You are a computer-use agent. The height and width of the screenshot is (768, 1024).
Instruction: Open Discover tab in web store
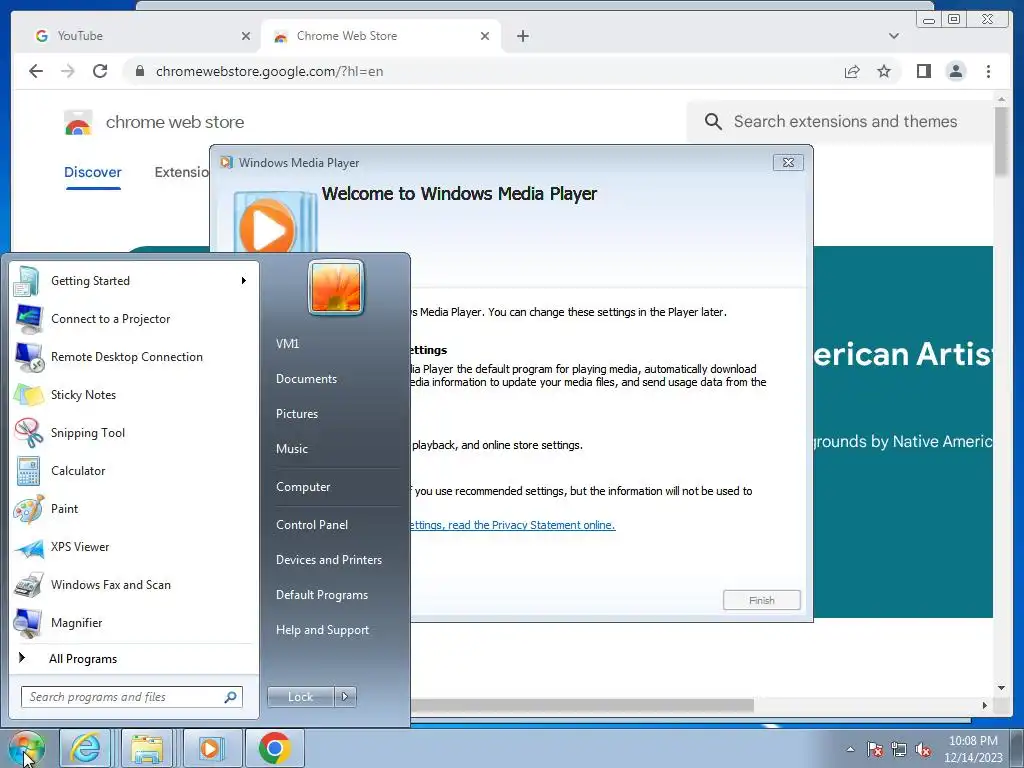(93, 172)
